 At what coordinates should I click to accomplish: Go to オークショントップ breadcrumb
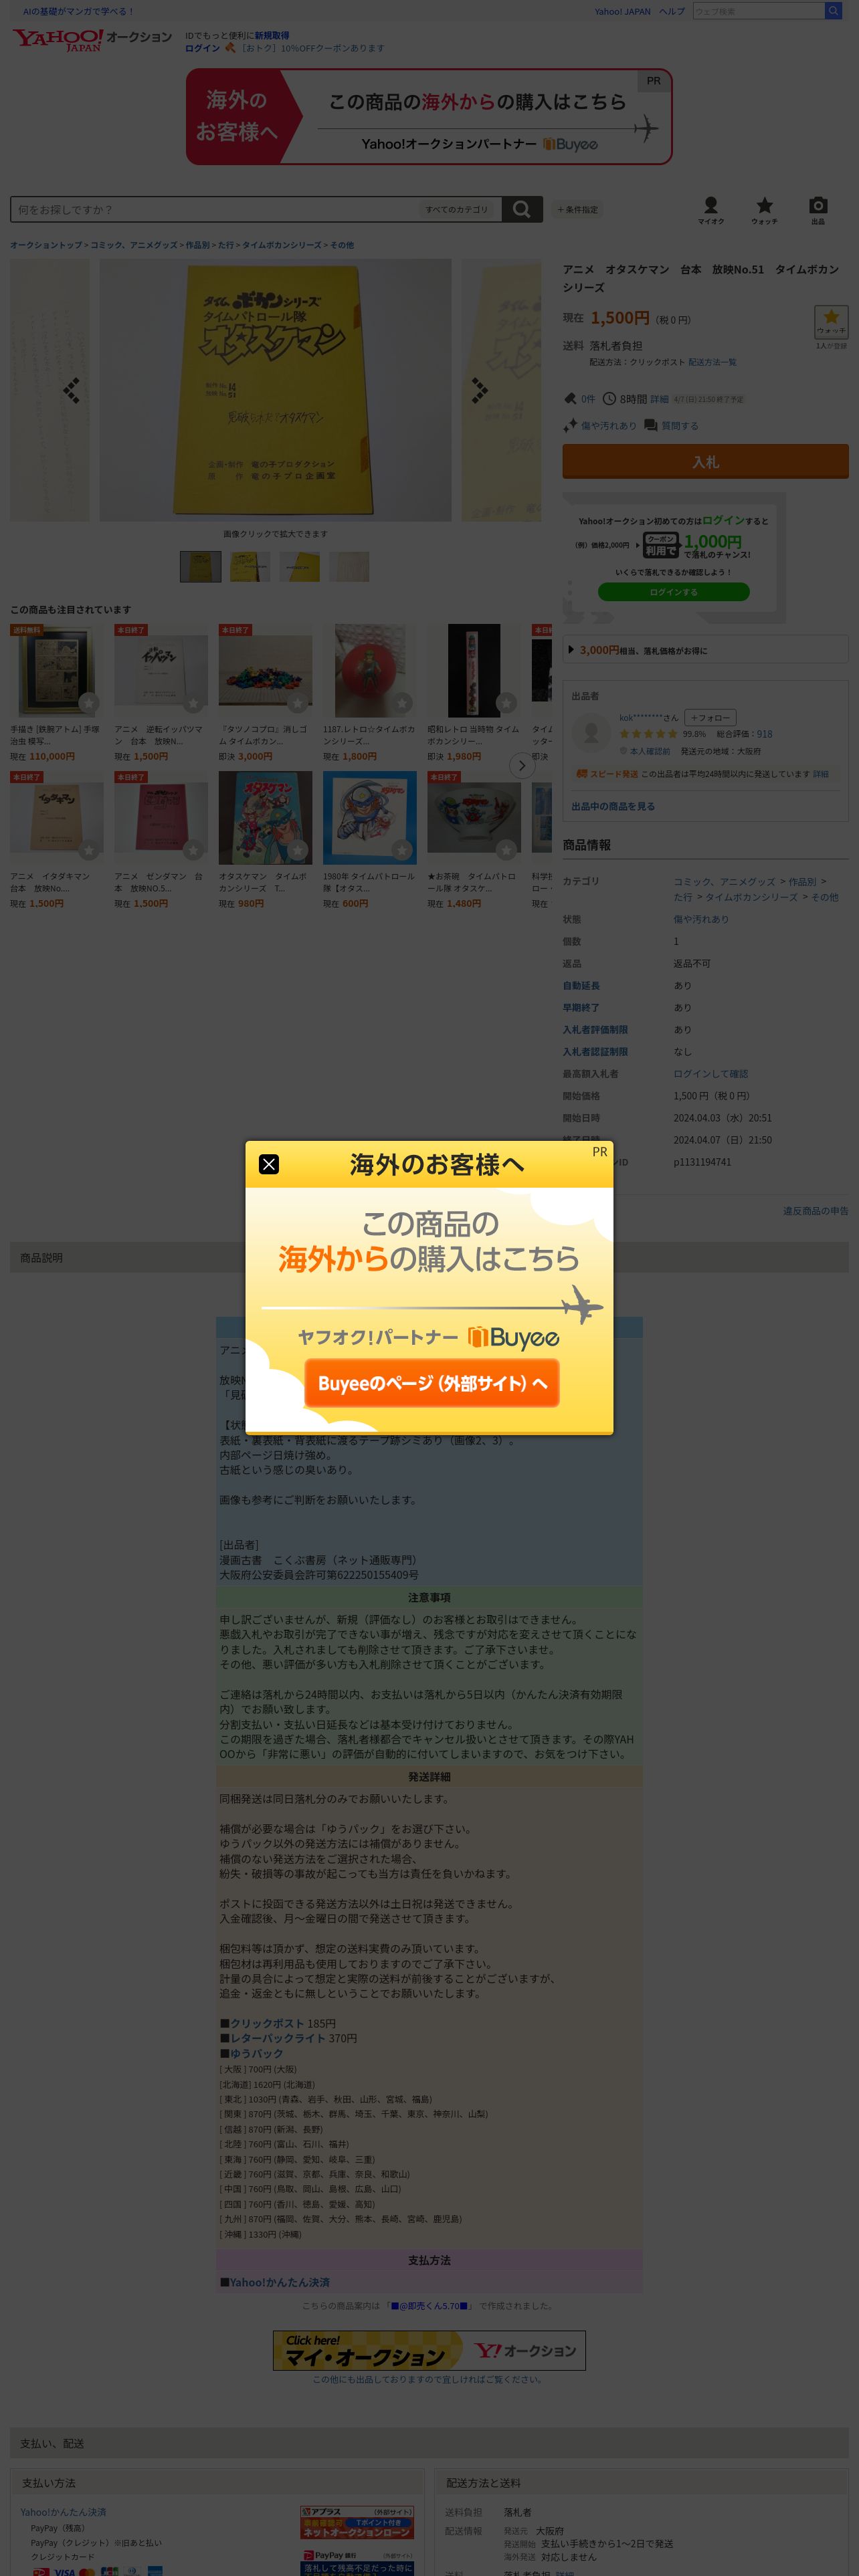pyautogui.click(x=46, y=245)
